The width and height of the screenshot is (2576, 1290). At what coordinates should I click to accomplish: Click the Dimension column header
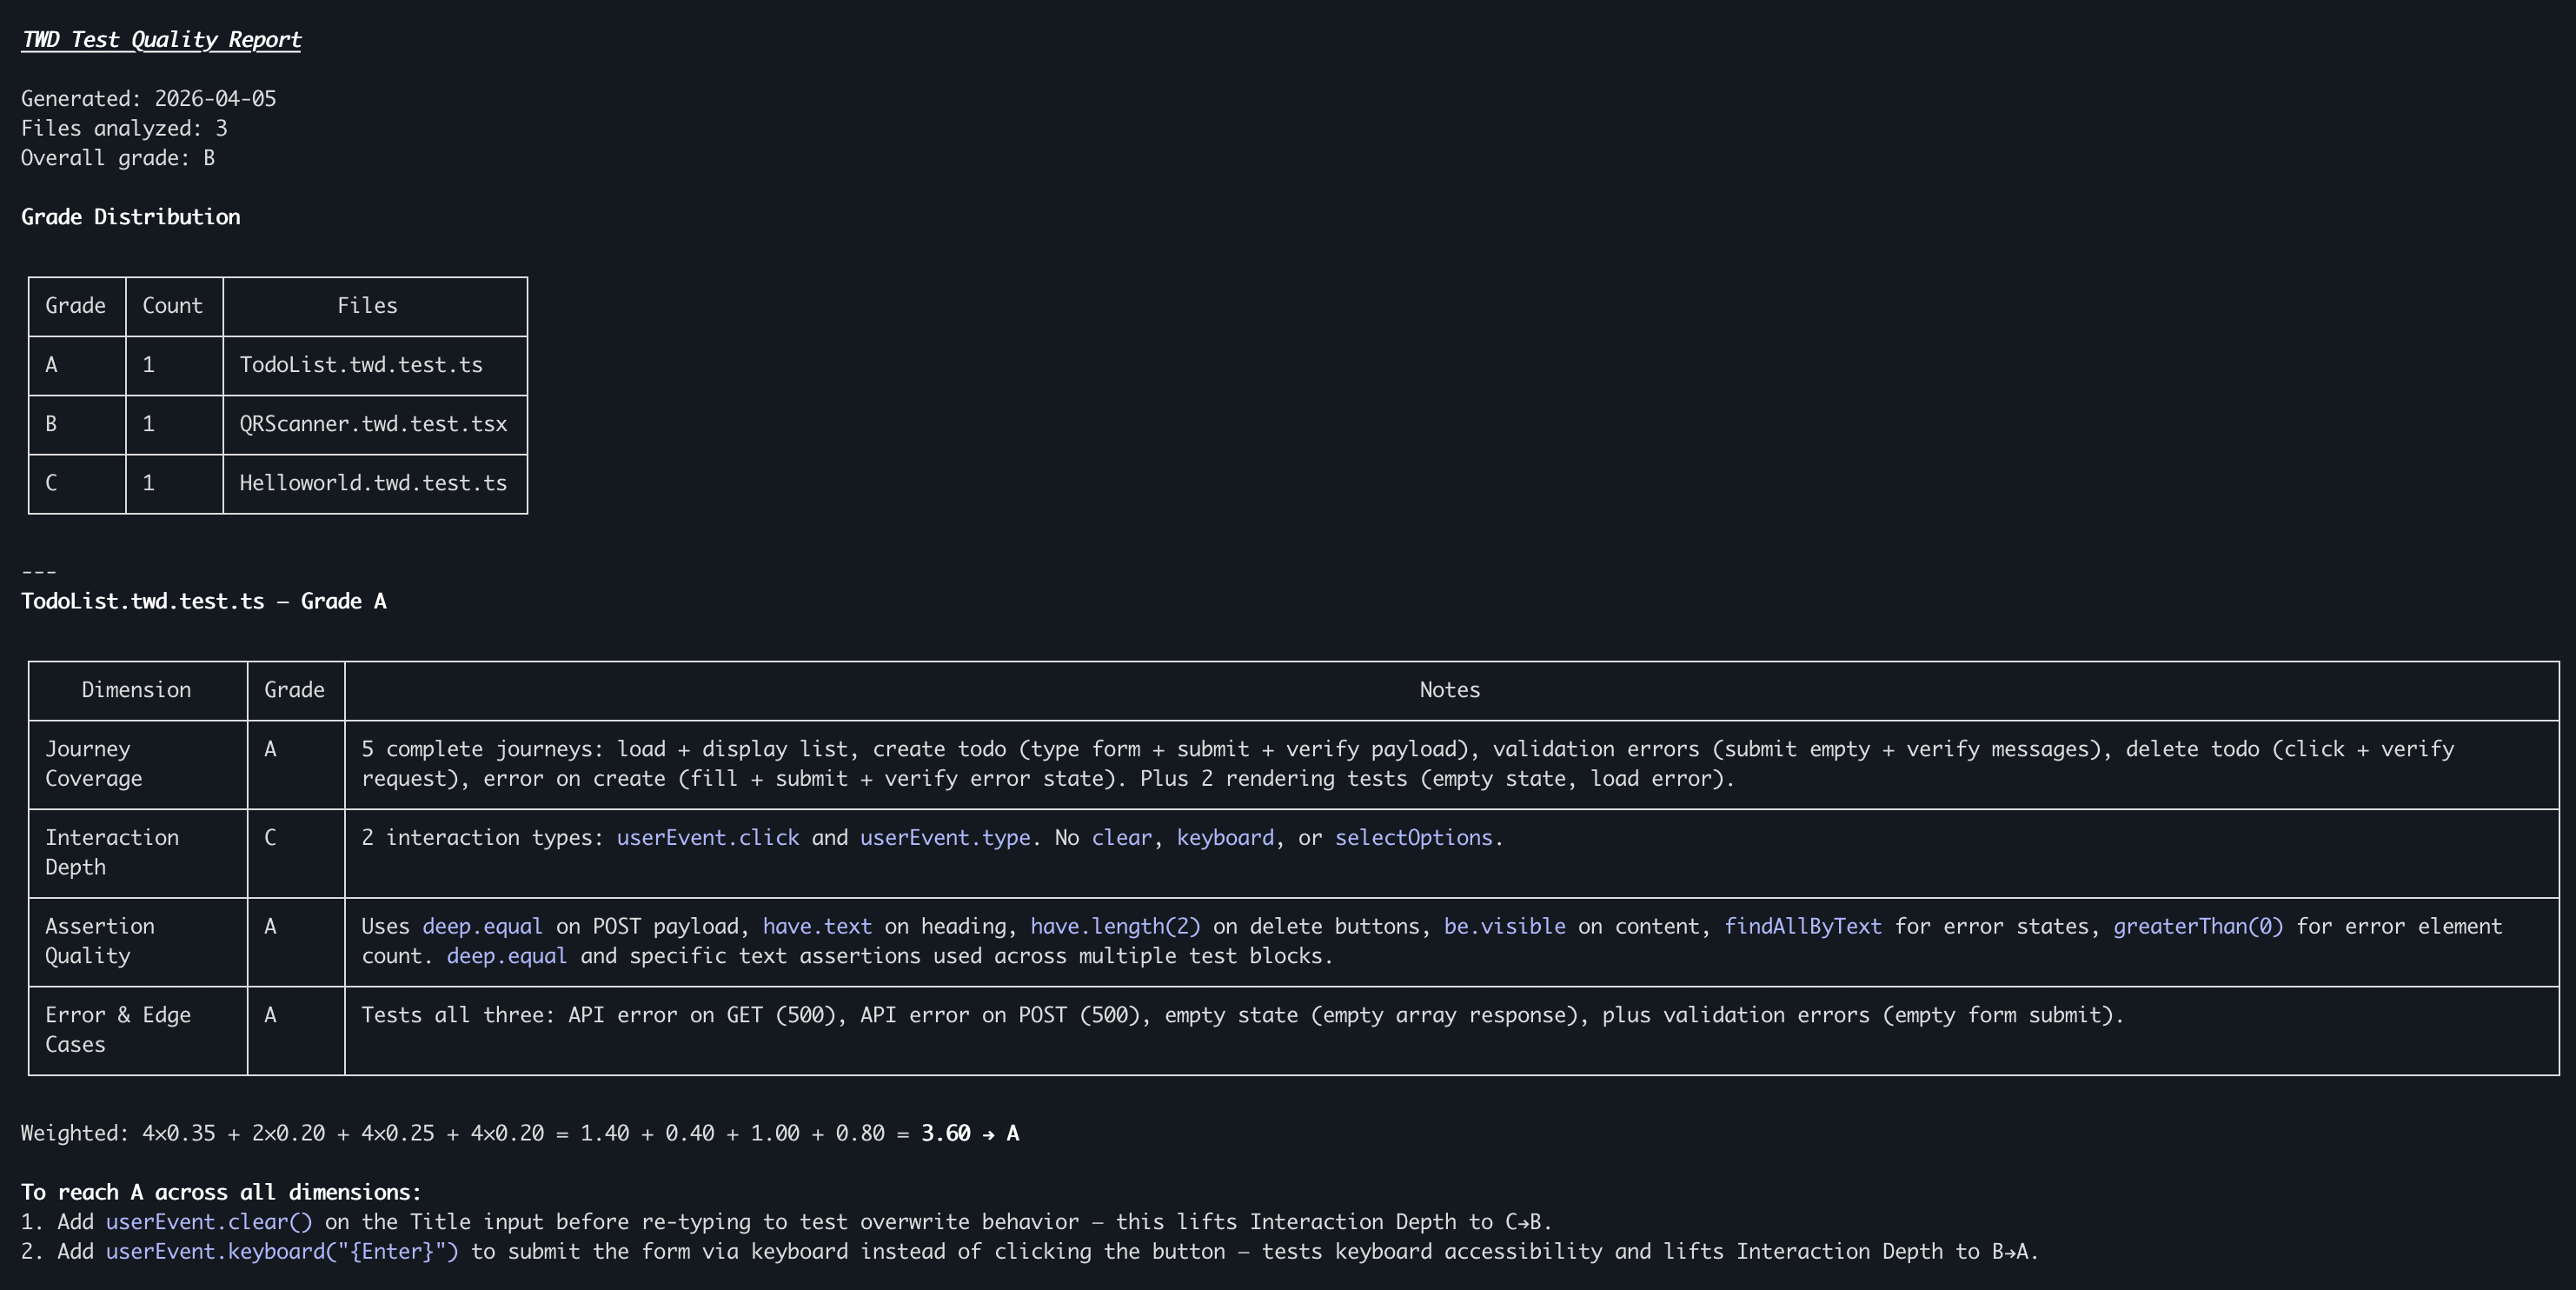136,690
